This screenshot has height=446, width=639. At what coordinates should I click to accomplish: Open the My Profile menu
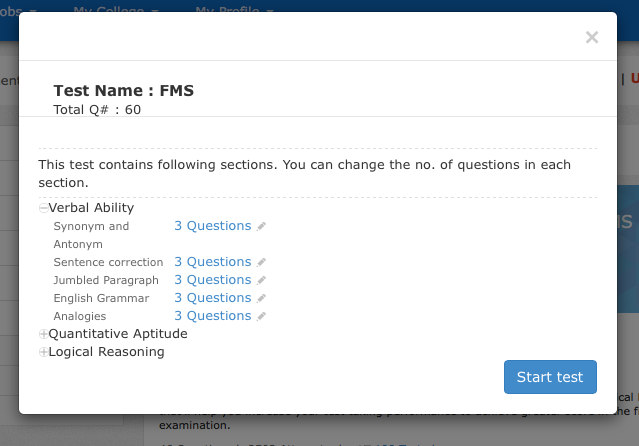(x=234, y=9)
